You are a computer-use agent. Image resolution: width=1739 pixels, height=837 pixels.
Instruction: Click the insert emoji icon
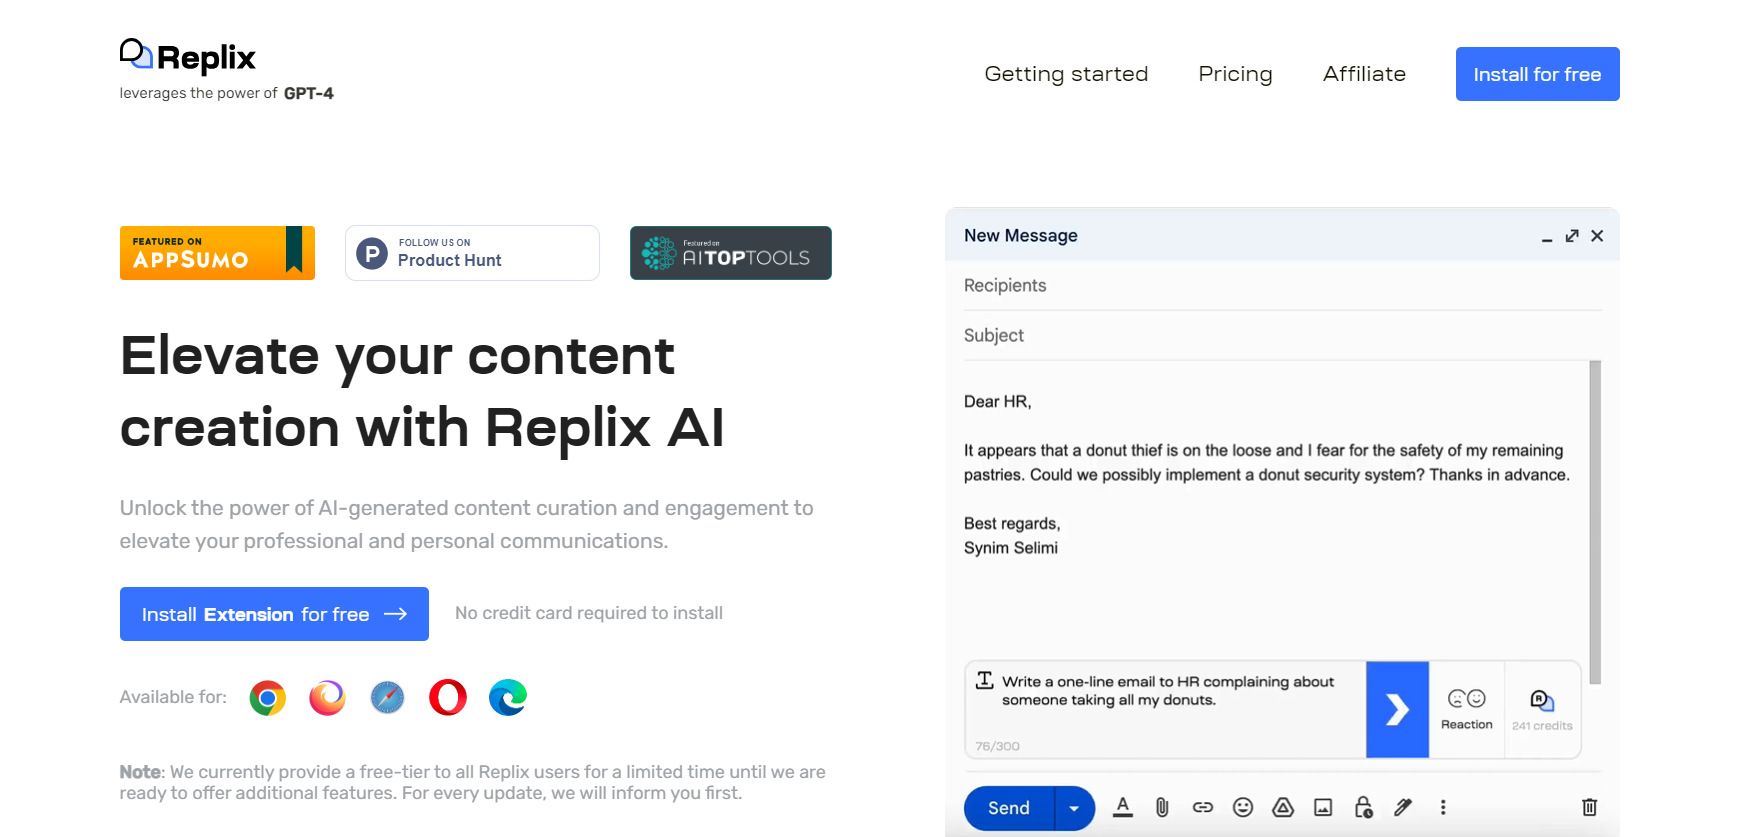[1243, 807]
